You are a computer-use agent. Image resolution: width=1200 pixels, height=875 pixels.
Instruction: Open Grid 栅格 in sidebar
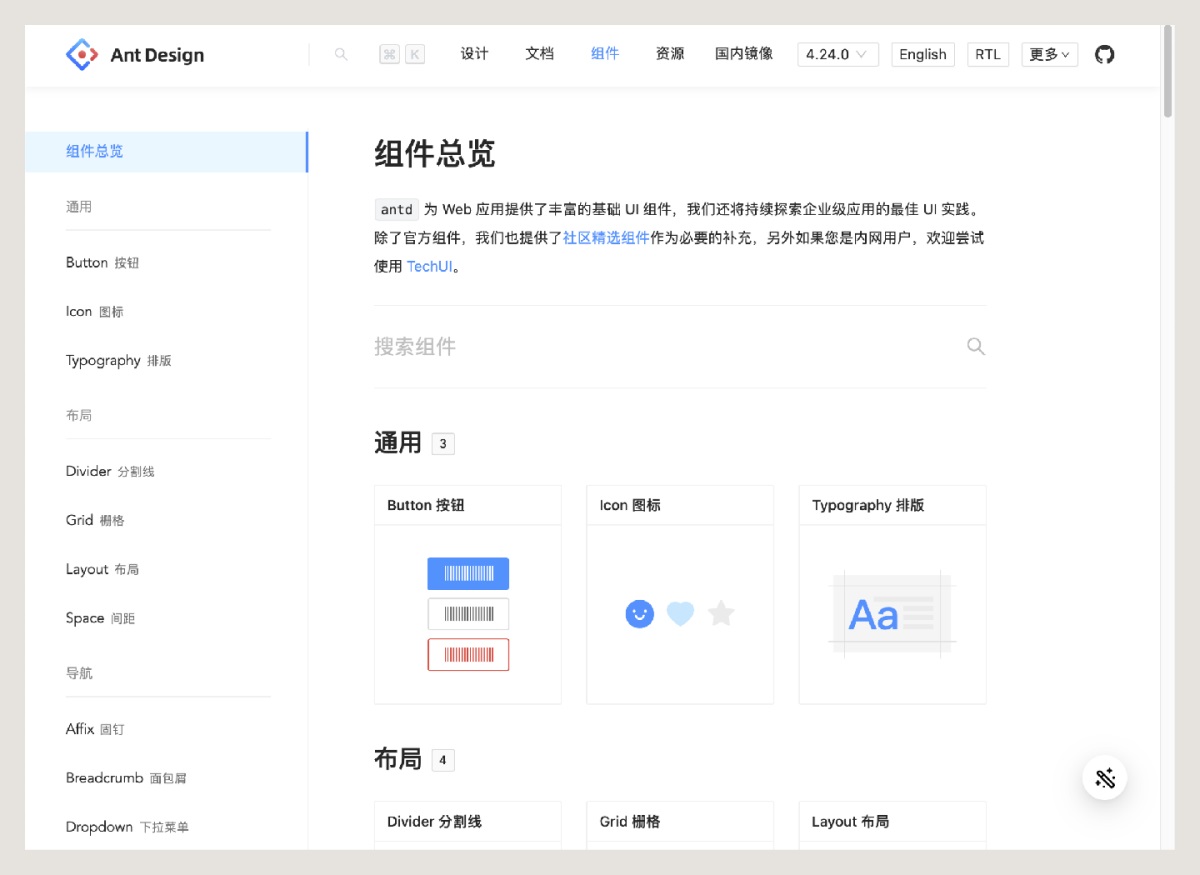tap(95, 520)
